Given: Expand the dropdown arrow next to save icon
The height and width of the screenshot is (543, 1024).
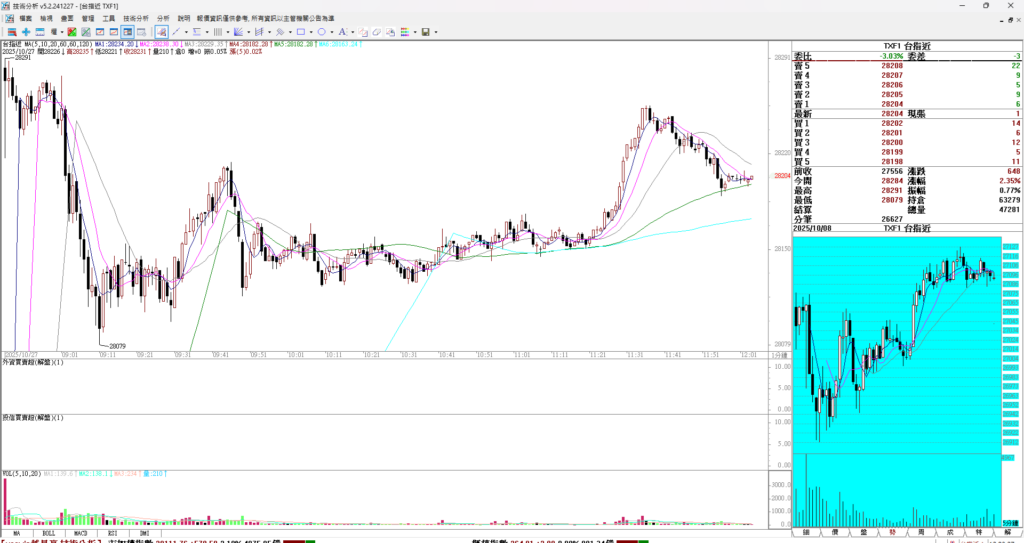Looking at the screenshot, I should point(436,32).
